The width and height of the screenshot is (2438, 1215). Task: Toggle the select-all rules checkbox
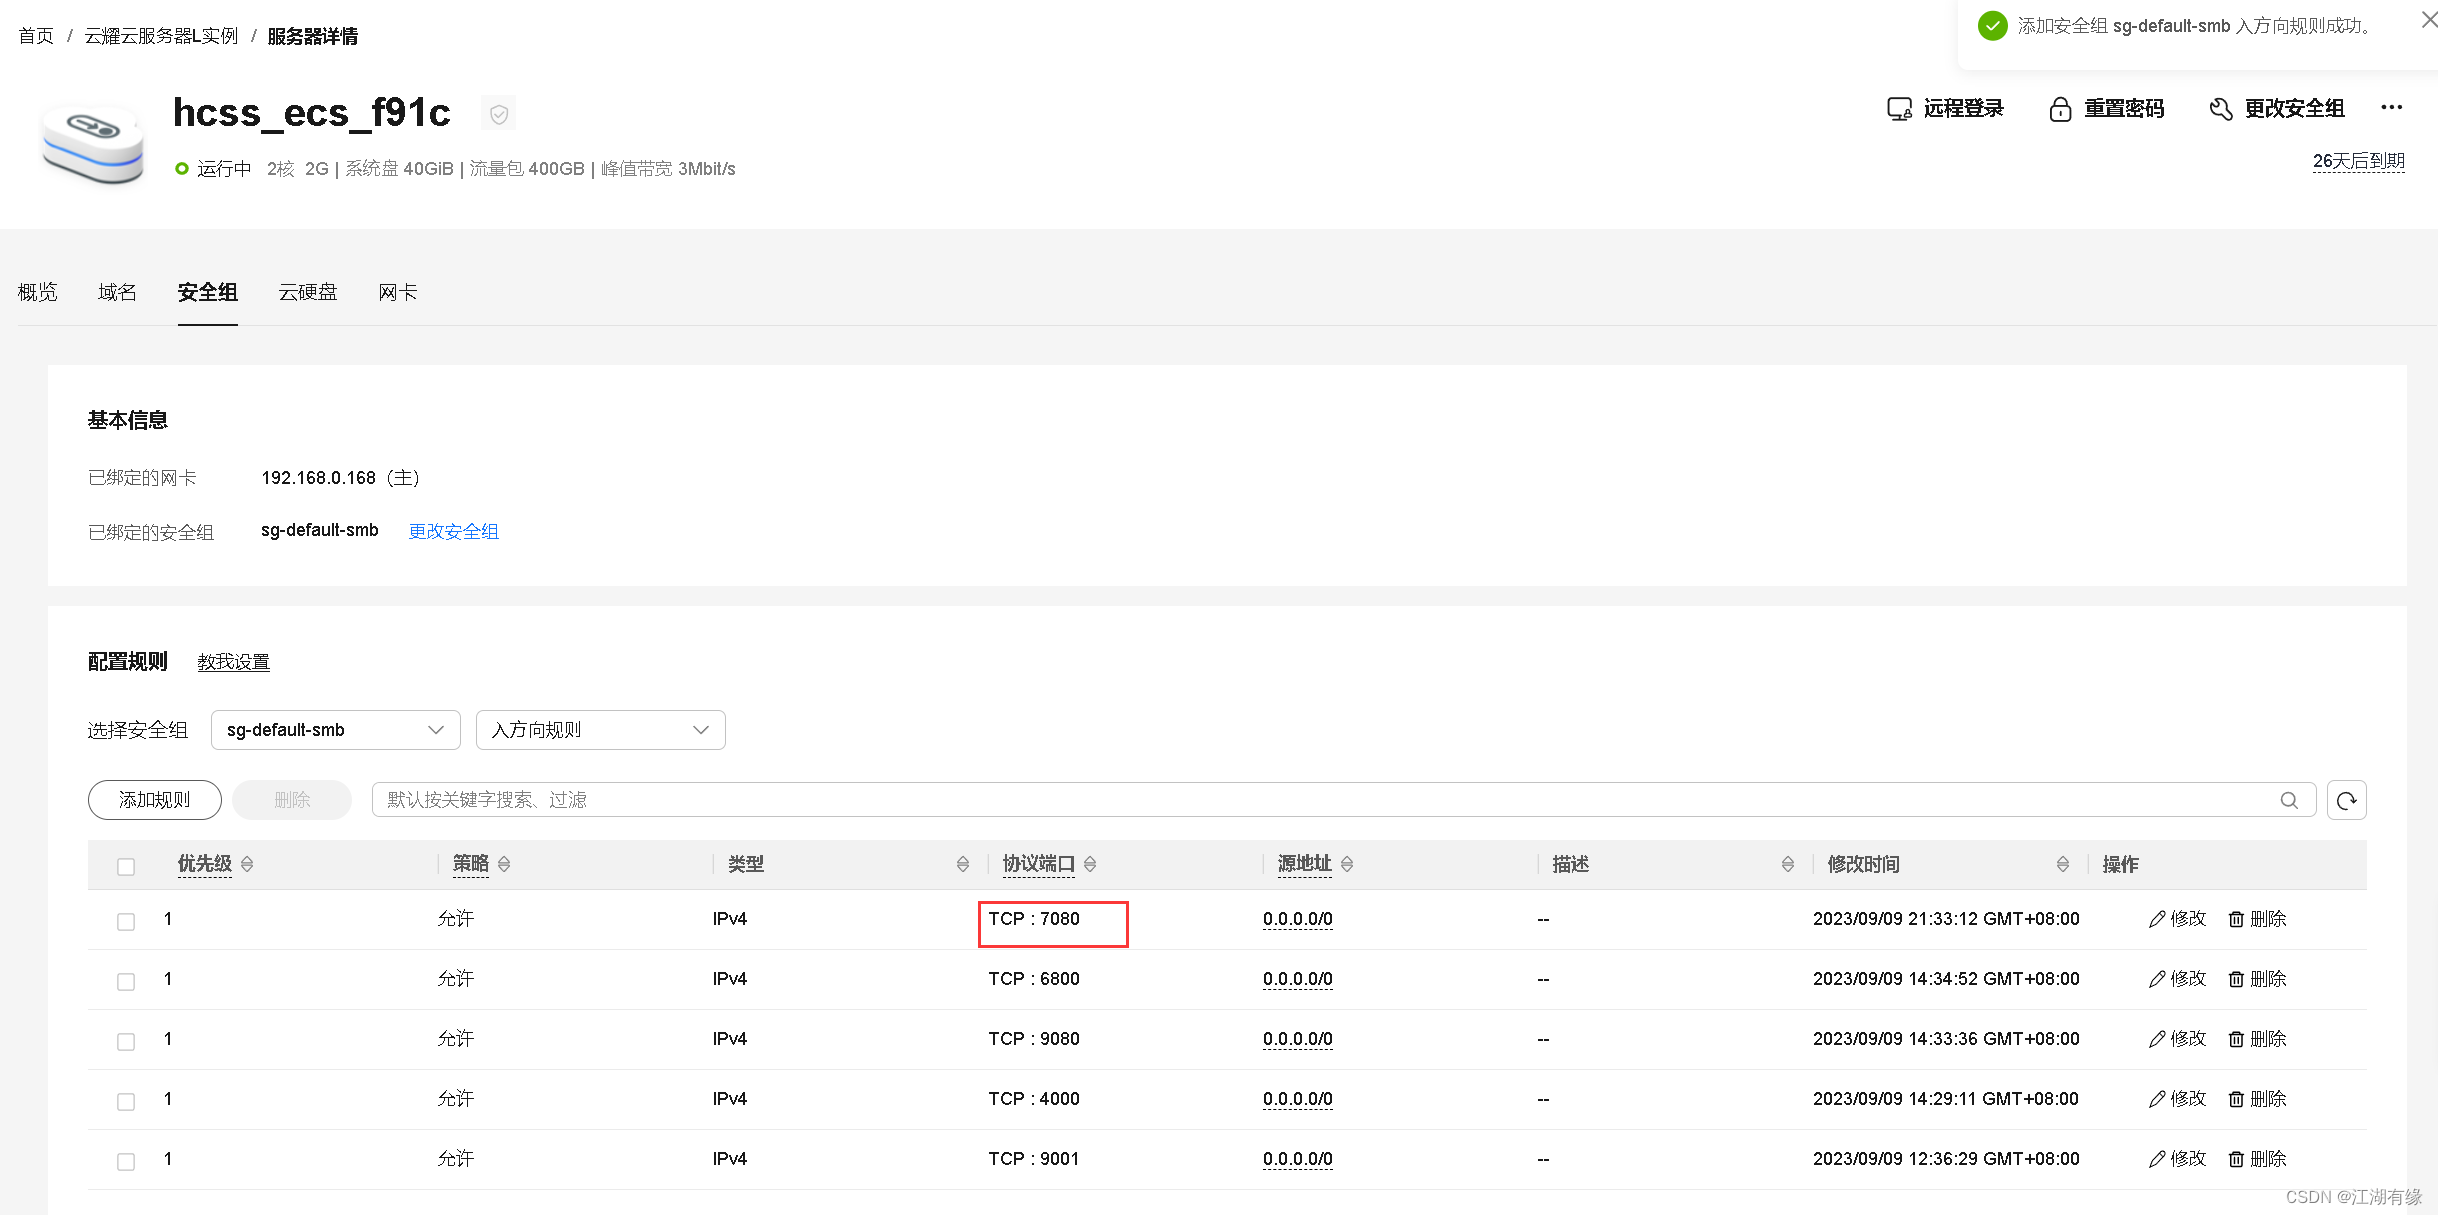[x=126, y=866]
